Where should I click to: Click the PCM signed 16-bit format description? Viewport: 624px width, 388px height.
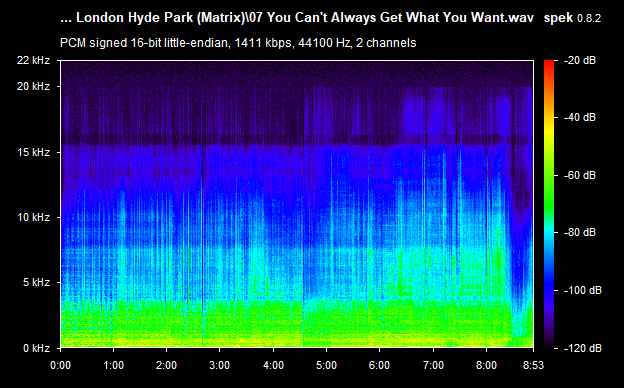(x=238, y=43)
